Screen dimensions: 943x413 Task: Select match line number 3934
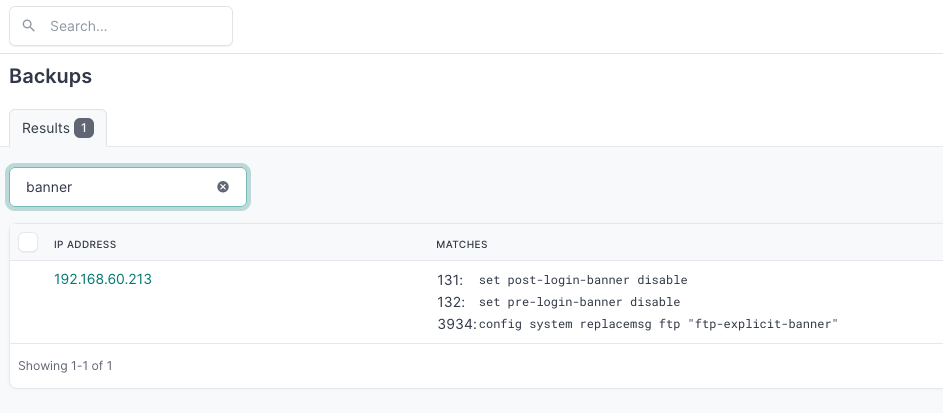[x=456, y=324]
